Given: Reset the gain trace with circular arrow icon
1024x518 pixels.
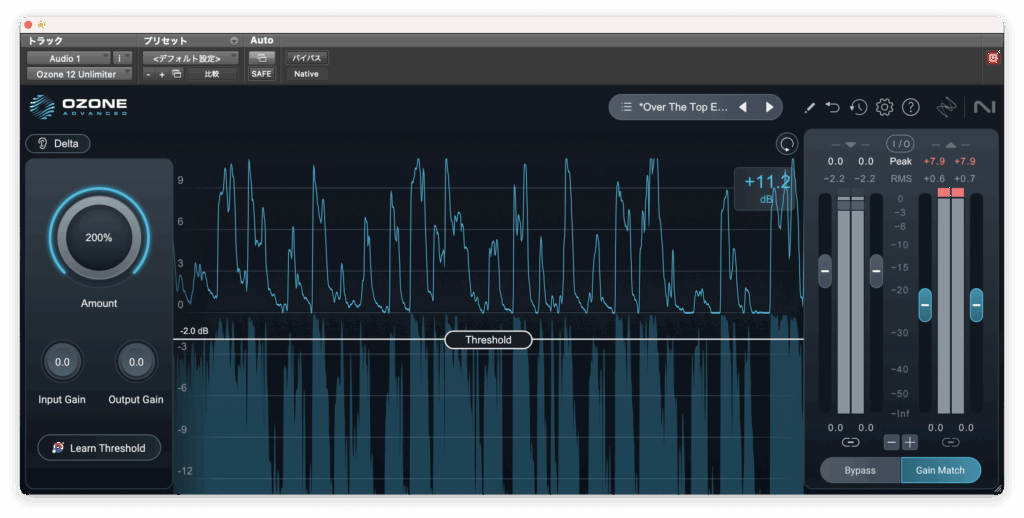Looking at the screenshot, I should click(787, 144).
